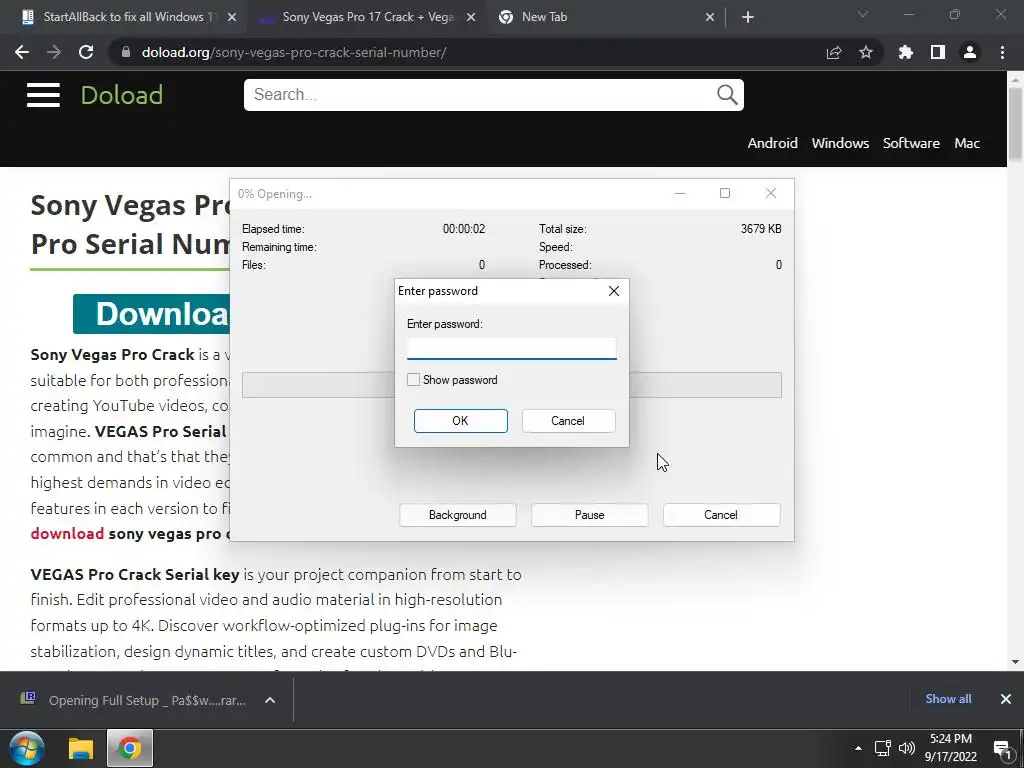Toggle the Chrome side panel icon
Viewport: 1024px width, 768px height.
[938, 52]
